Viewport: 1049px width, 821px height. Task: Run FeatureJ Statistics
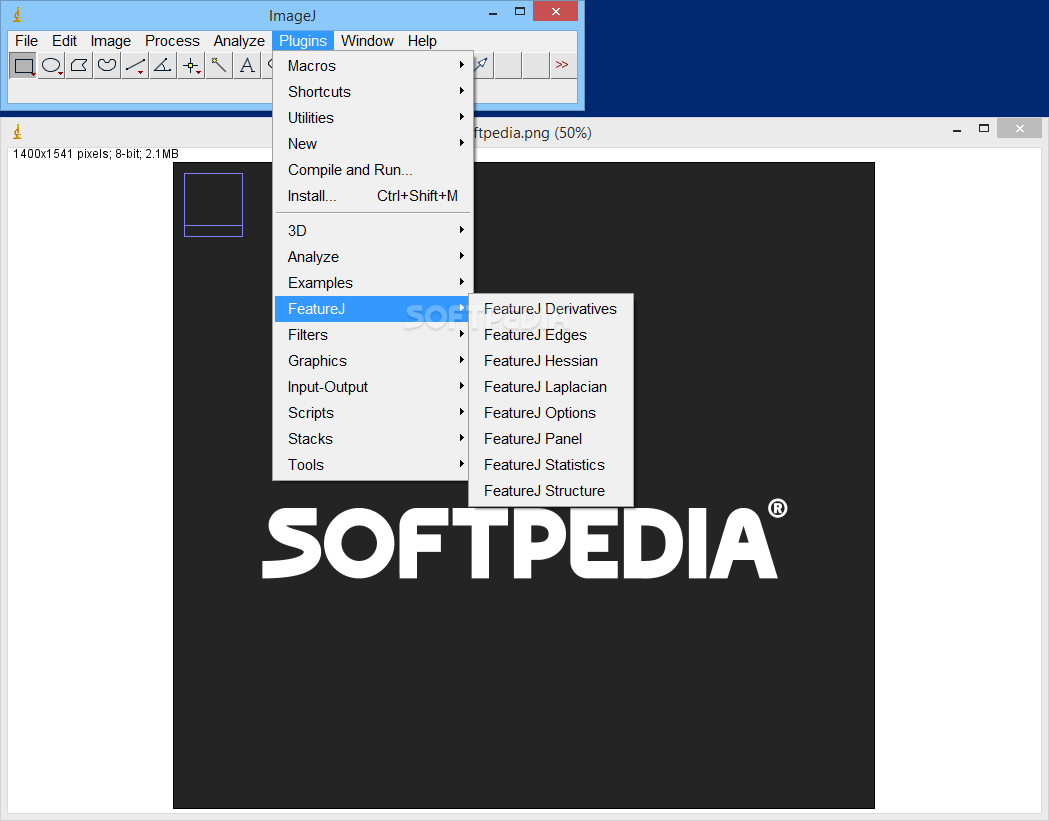tap(551, 466)
